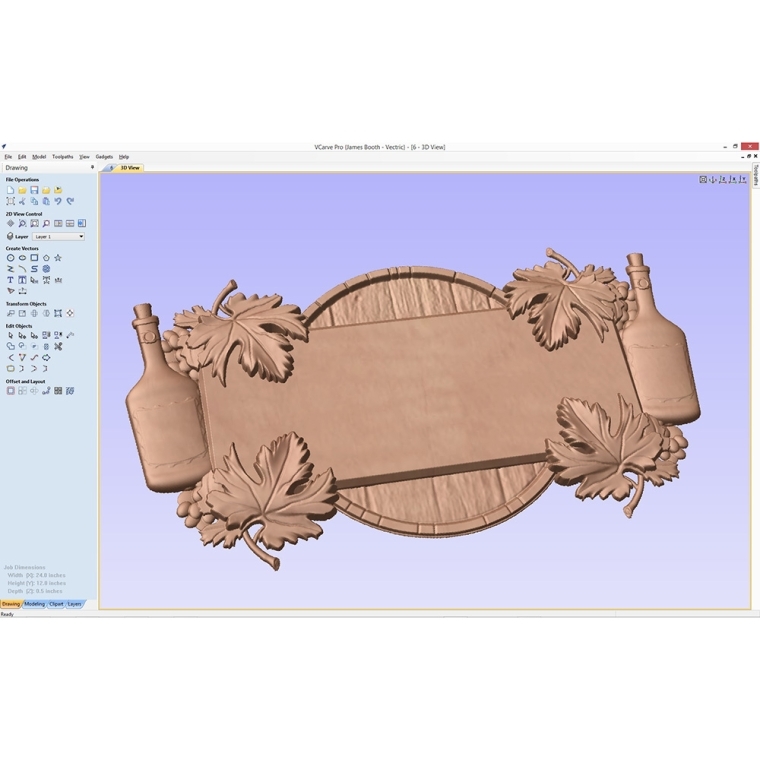The image size is (760, 760).
Task: Restore the inner document window
Action: pyautogui.click(x=749, y=157)
